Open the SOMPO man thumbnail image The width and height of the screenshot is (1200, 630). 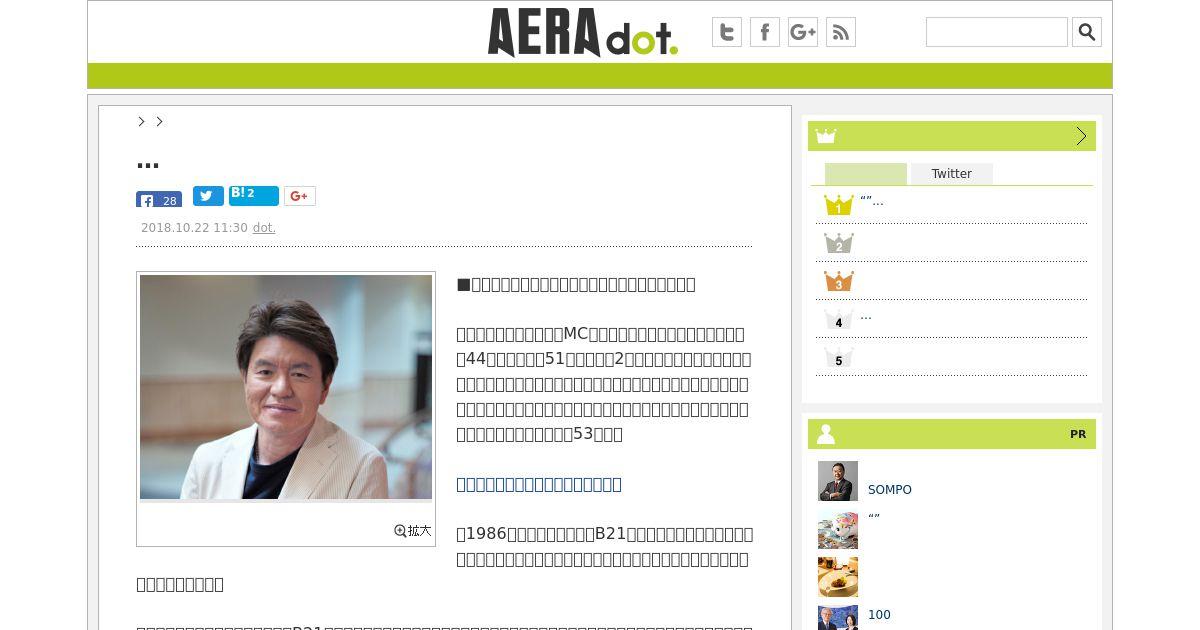(838, 481)
